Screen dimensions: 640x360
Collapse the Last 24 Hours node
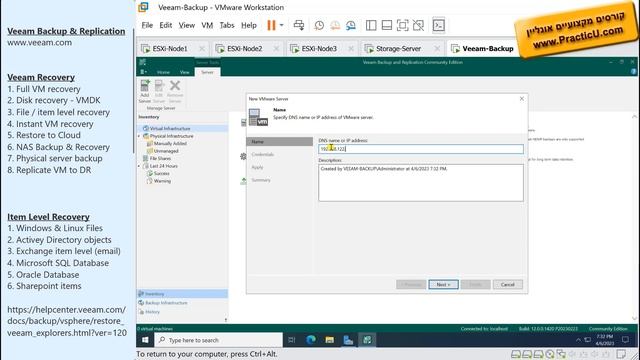point(139,166)
